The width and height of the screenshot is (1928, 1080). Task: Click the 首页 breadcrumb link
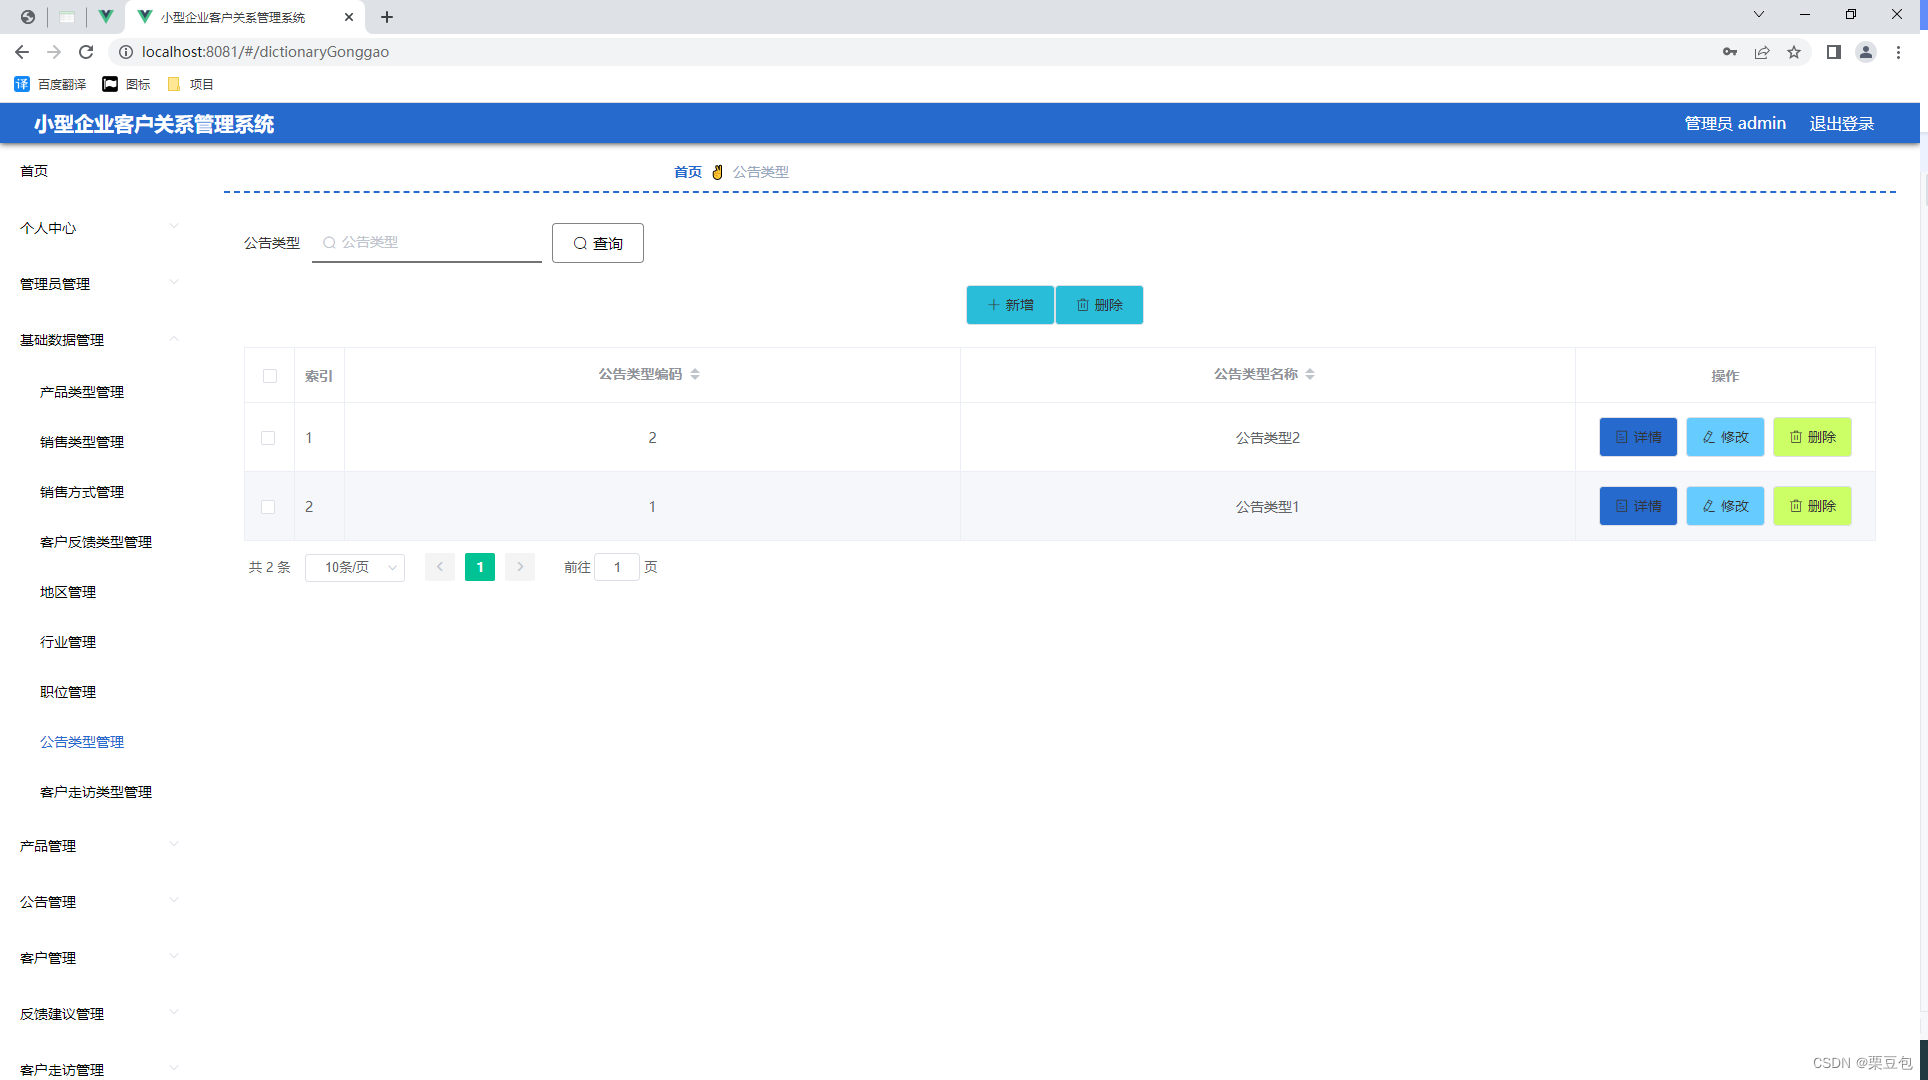tap(688, 171)
